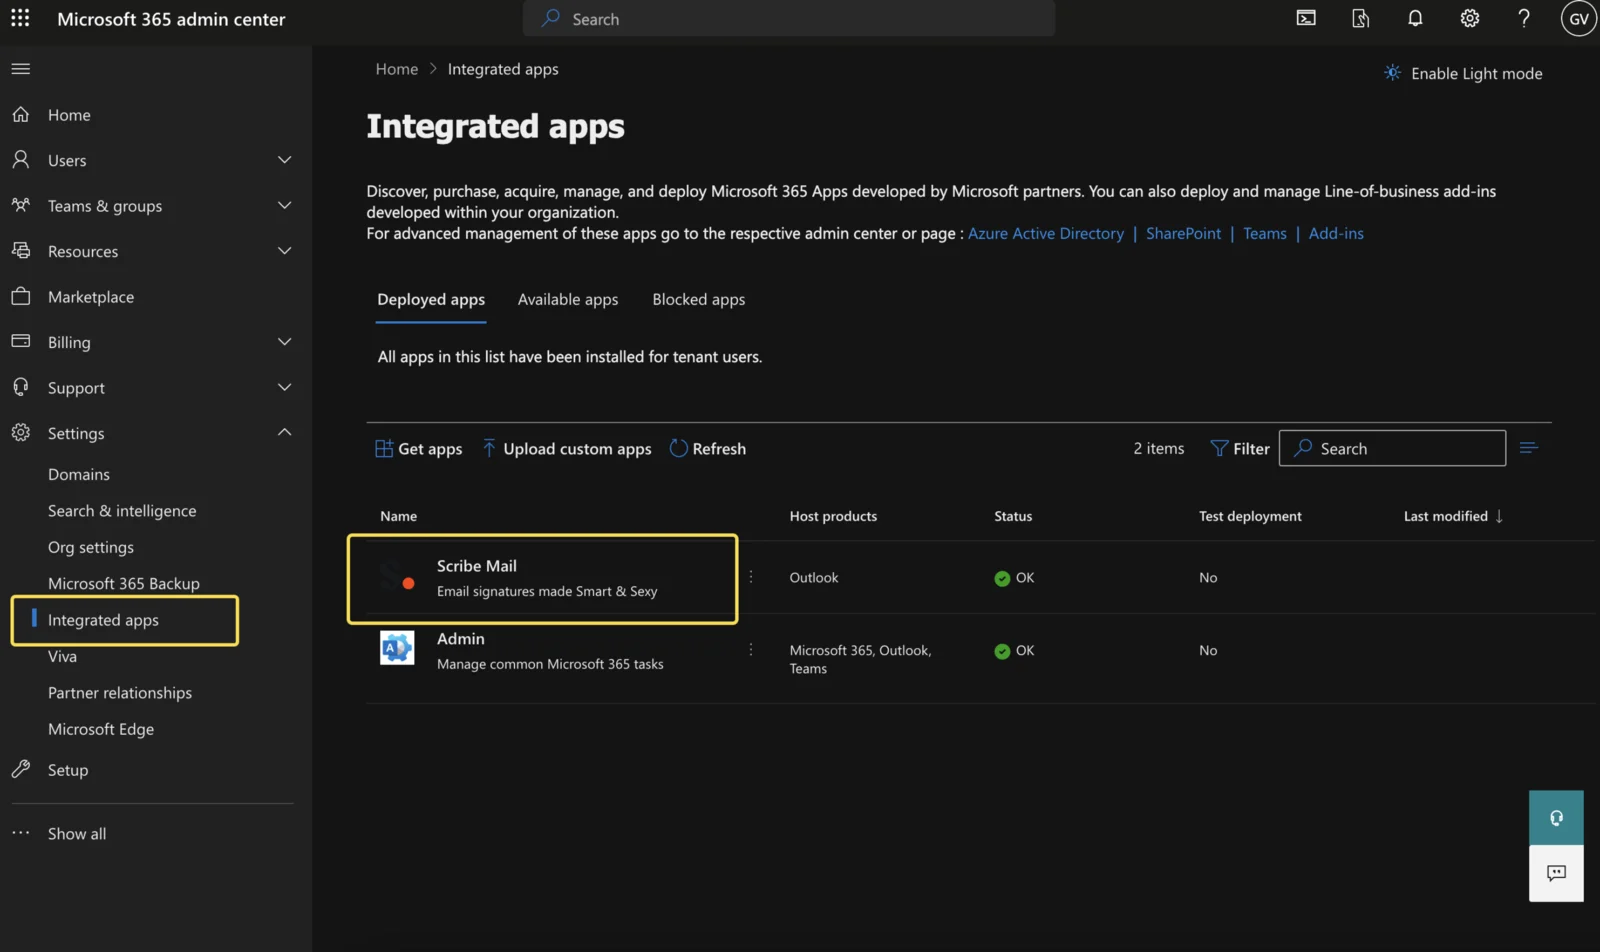The width and height of the screenshot is (1600, 952).
Task: Click Get apps button
Action: click(419, 449)
